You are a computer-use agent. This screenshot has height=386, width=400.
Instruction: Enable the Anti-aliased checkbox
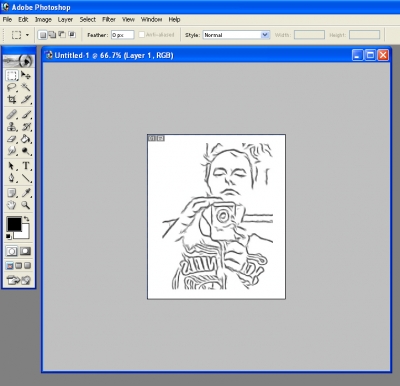[141, 35]
